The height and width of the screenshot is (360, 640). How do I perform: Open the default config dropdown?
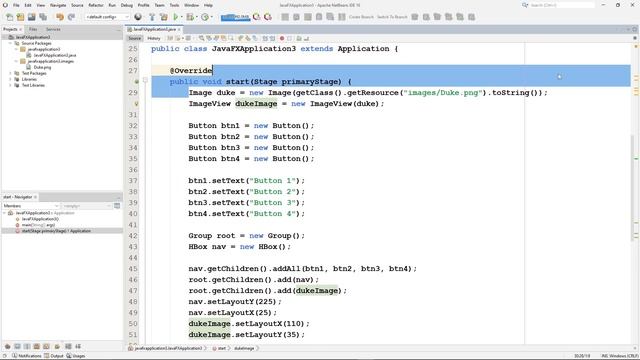[x=107, y=17]
